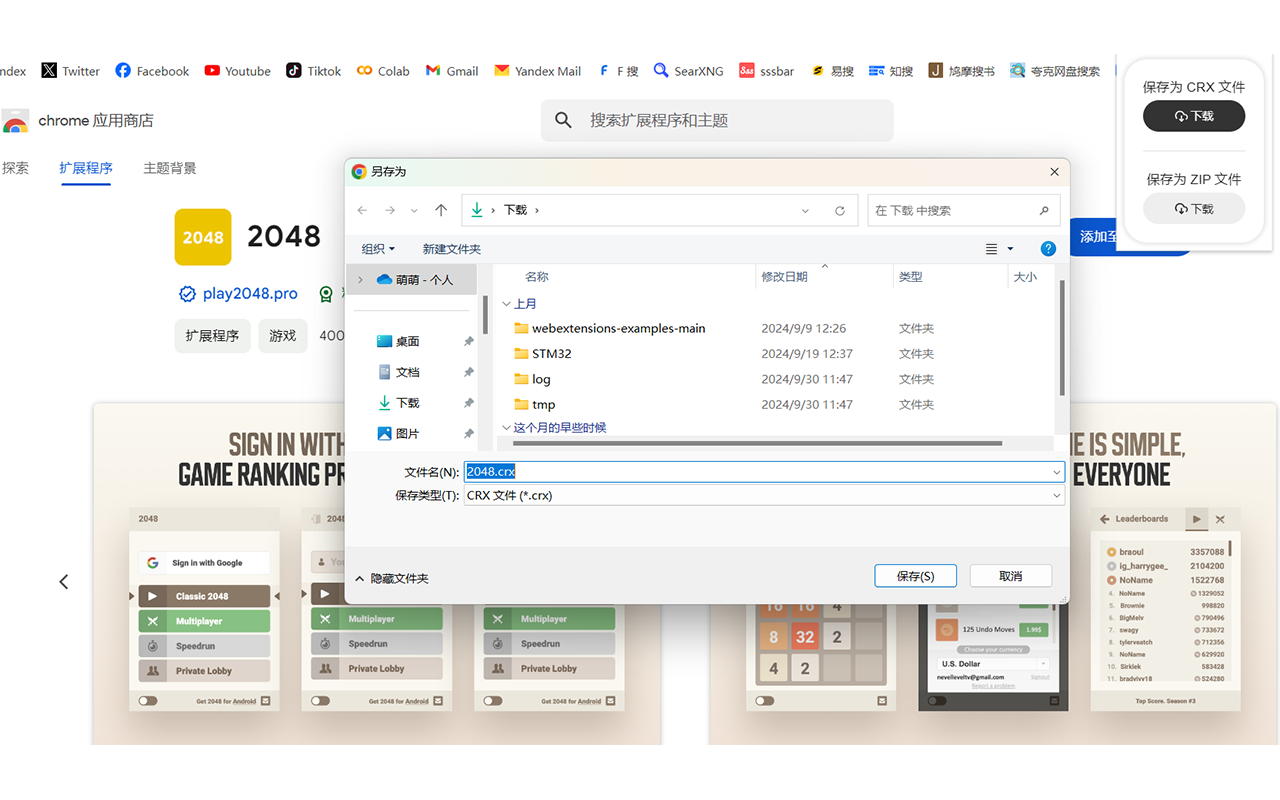Sort by 修改日期 column header

tap(785, 277)
